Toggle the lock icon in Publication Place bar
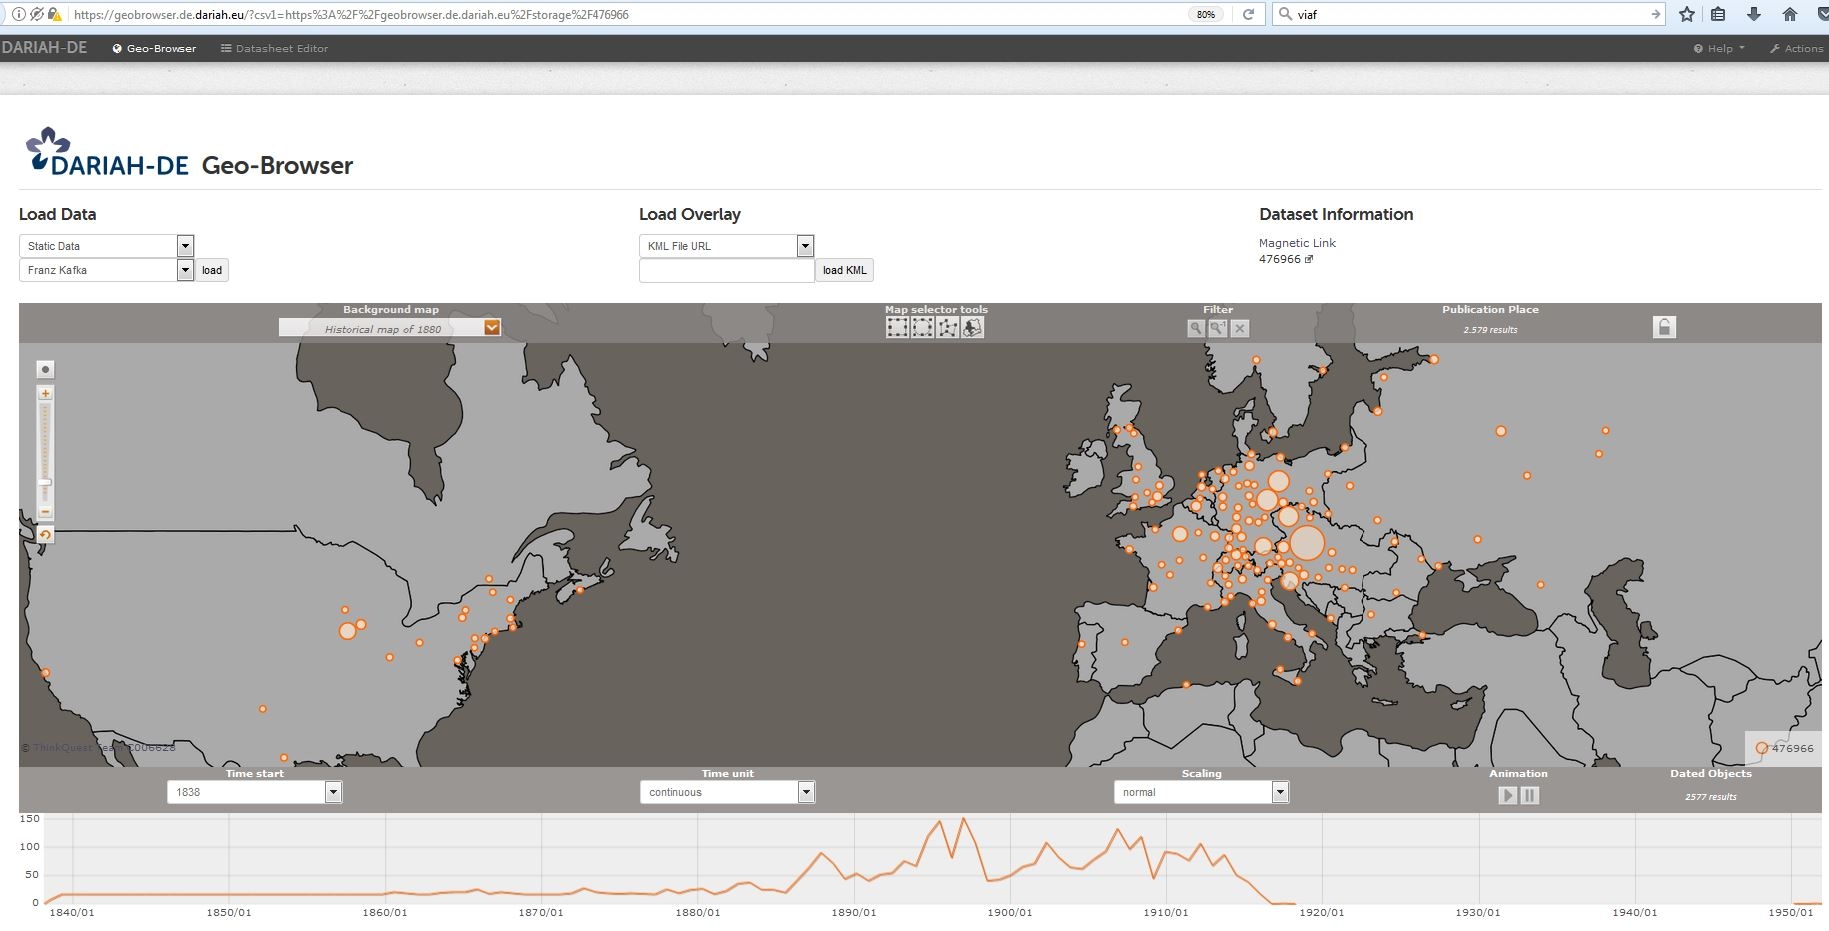1829x931 pixels. (1664, 327)
